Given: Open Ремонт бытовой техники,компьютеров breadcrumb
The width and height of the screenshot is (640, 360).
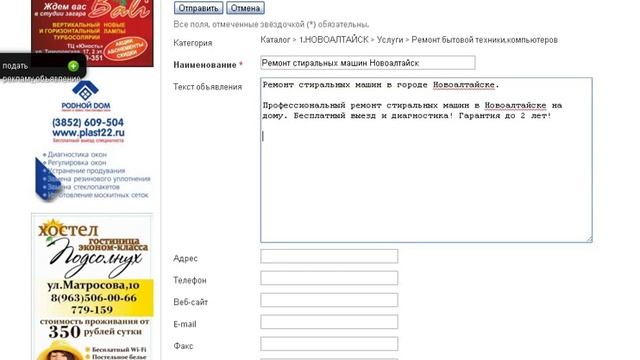Looking at the screenshot, I should (x=484, y=40).
